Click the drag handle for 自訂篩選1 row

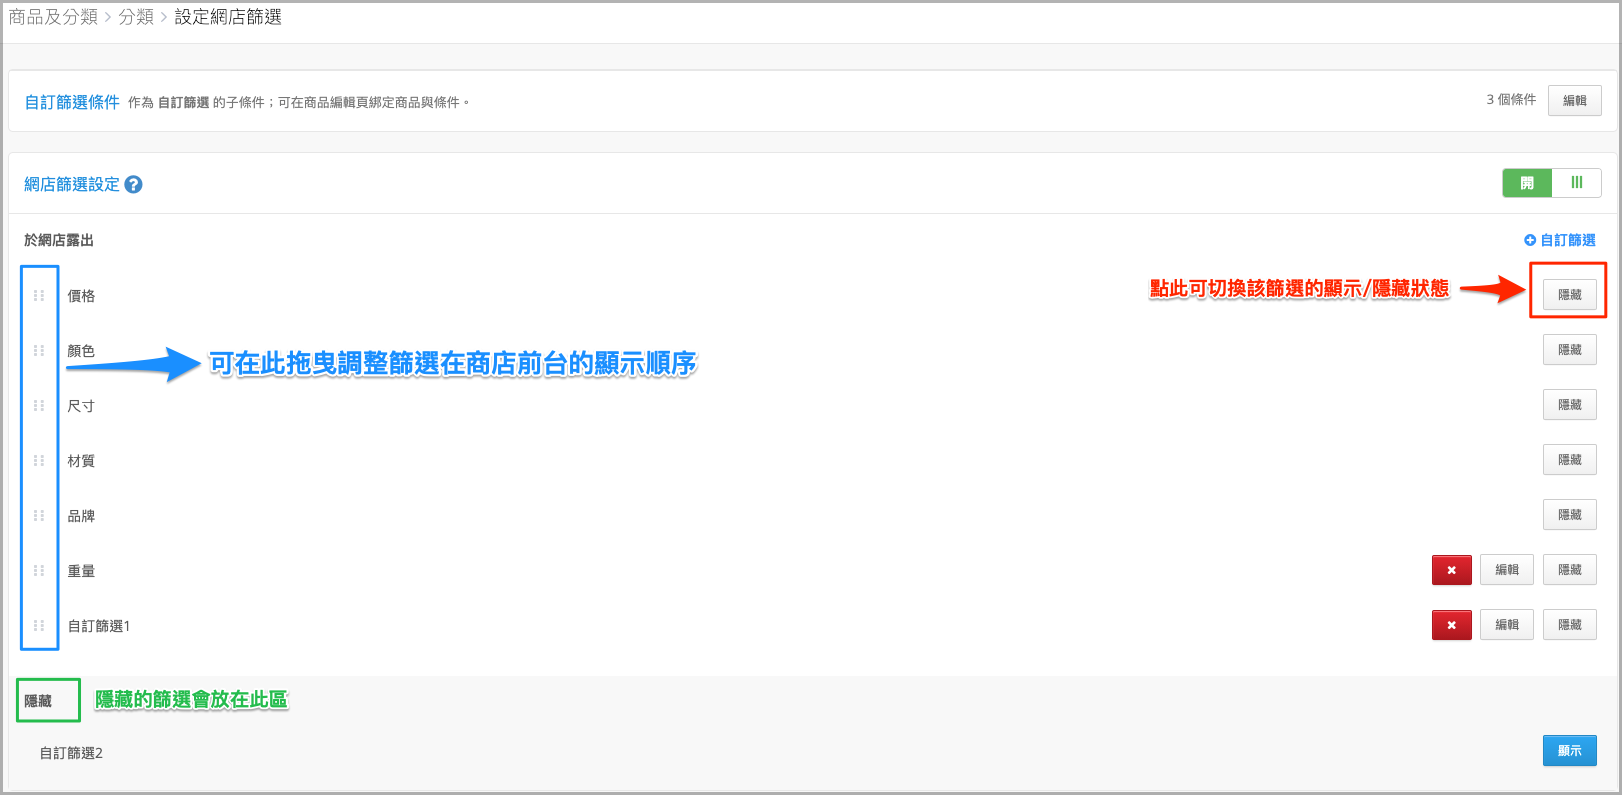(x=39, y=626)
